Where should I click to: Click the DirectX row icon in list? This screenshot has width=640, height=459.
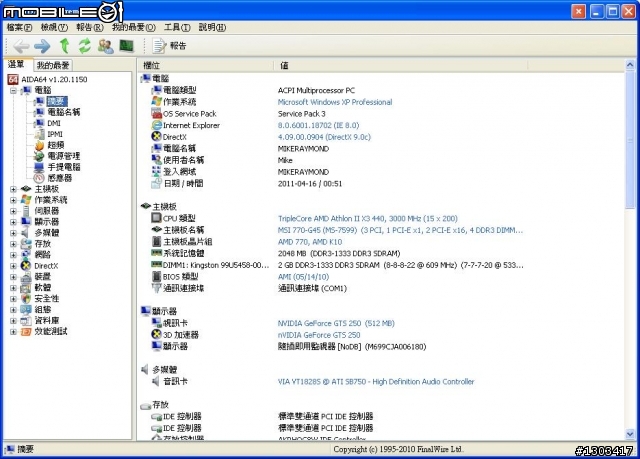coord(156,136)
